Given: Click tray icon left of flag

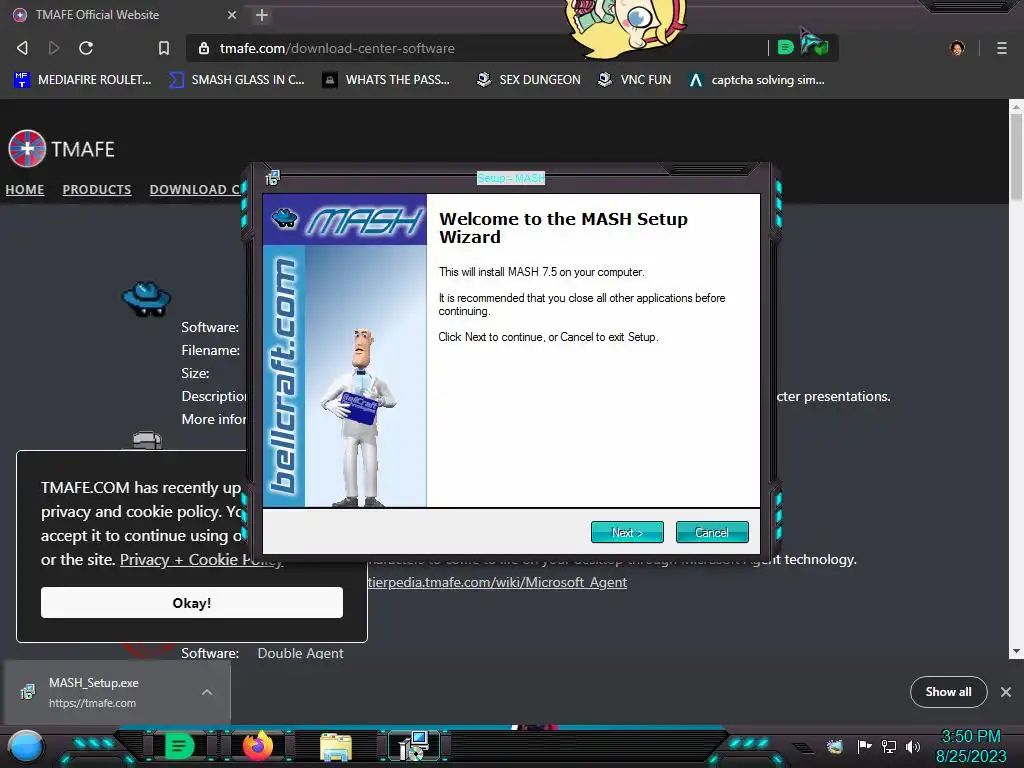Looking at the screenshot, I should 835,746.
